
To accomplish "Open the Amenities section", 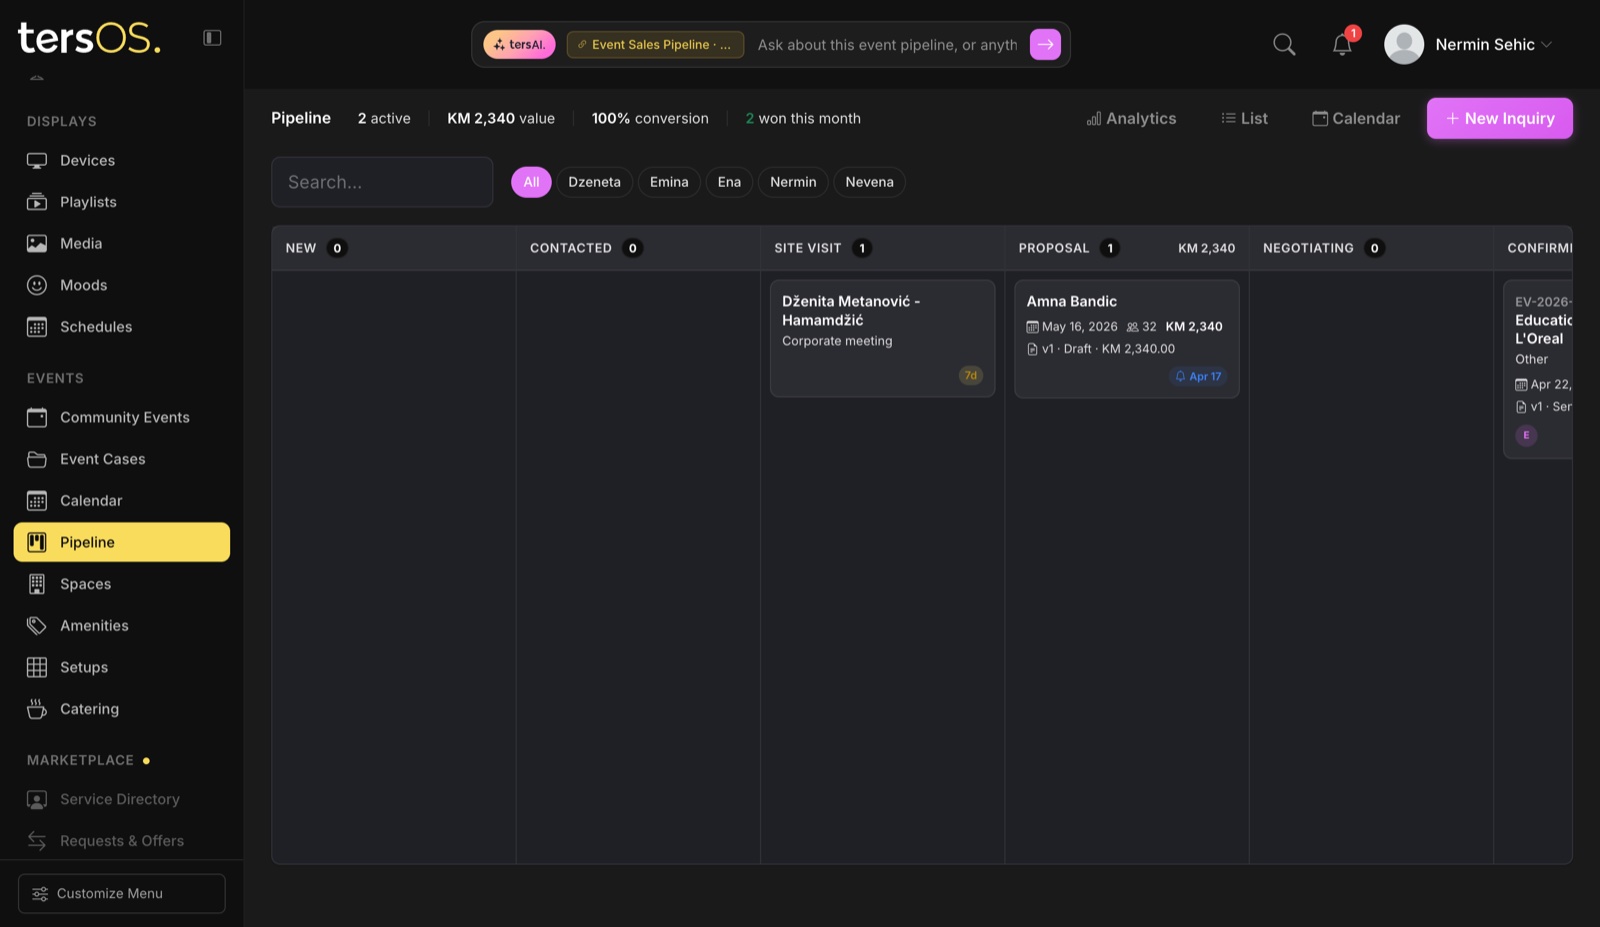I will (93, 625).
